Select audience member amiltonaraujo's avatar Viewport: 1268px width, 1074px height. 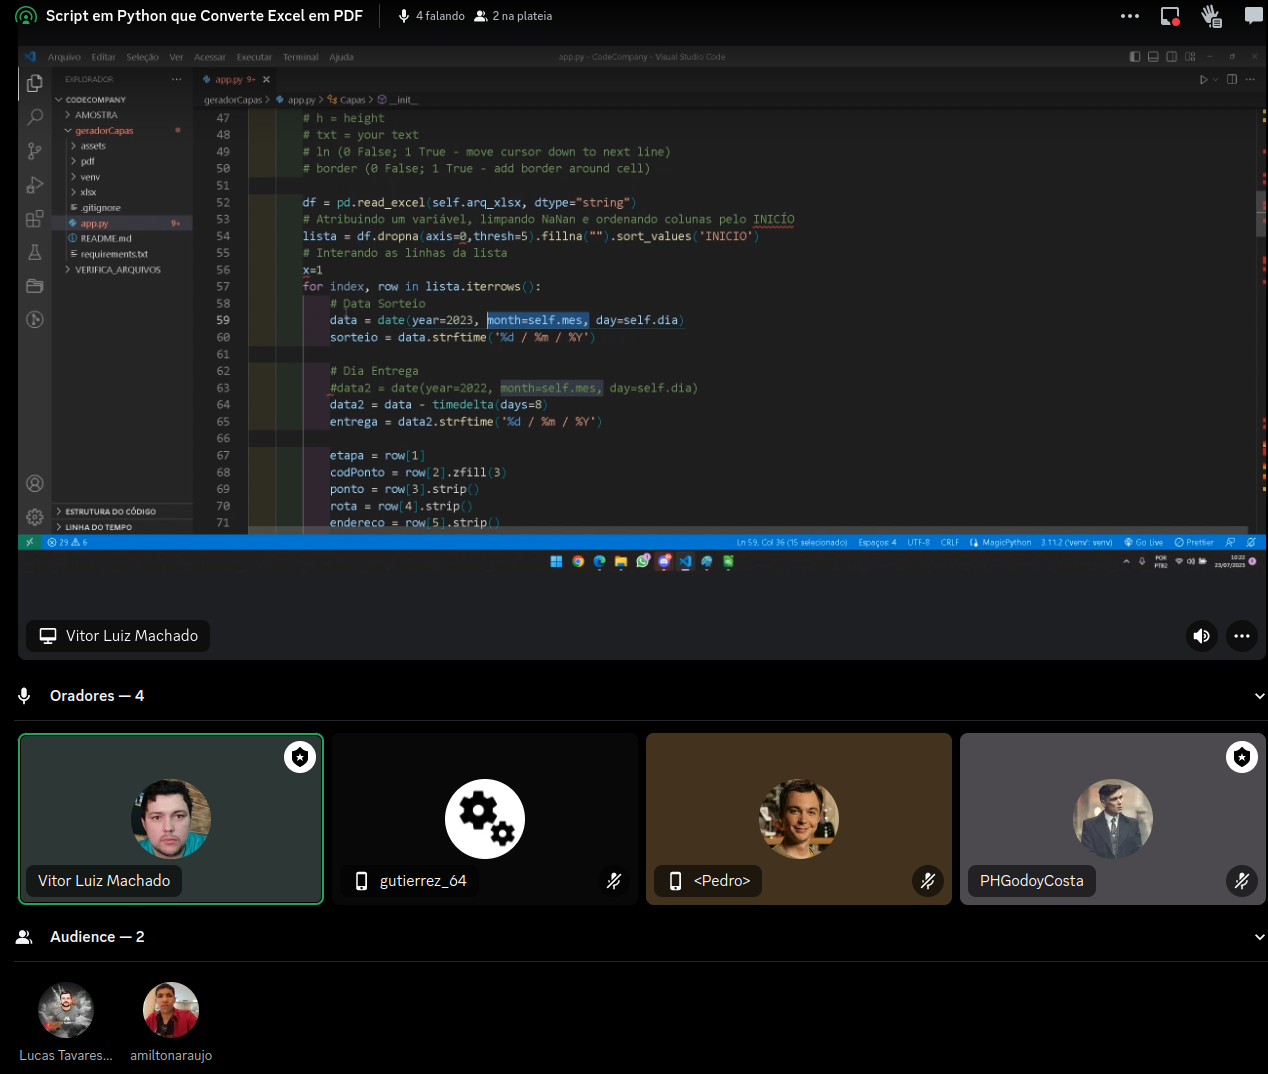pos(171,1010)
